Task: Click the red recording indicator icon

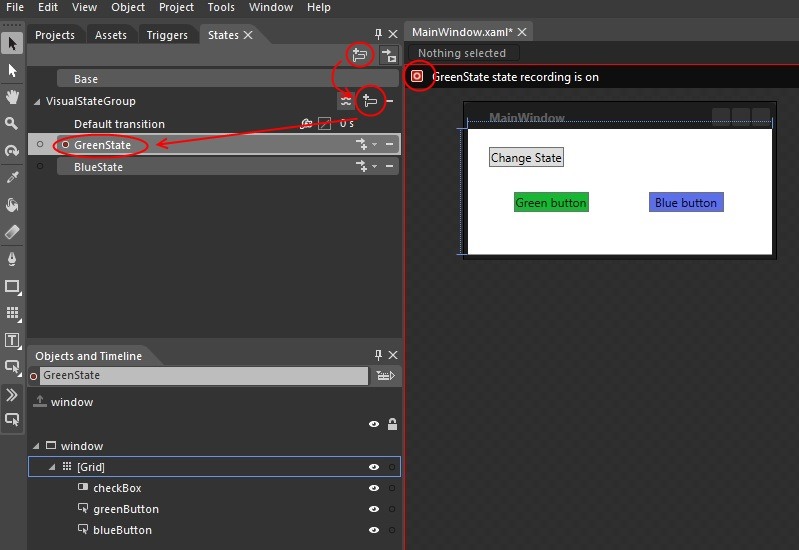Action: tap(418, 76)
